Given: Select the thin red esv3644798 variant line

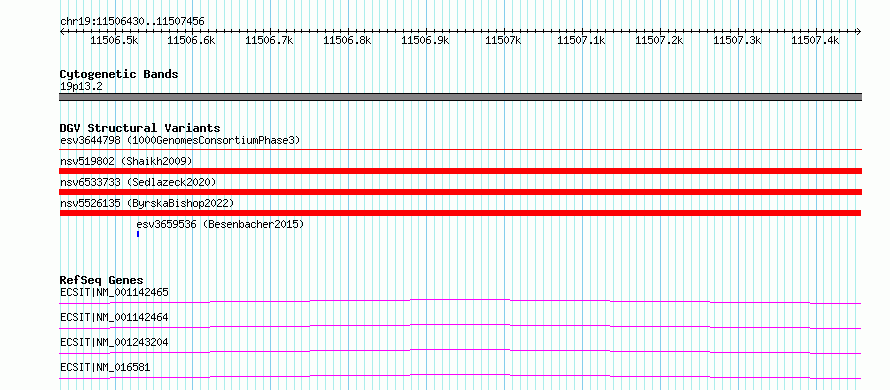Looking at the screenshot, I should 461,149.
